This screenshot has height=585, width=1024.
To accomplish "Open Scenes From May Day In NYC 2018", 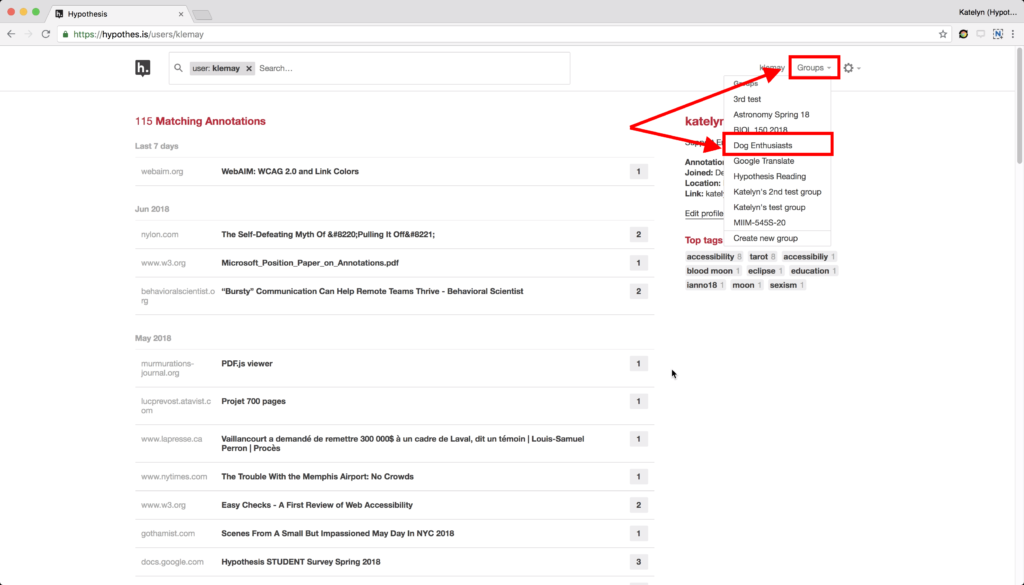I will (338, 533).
